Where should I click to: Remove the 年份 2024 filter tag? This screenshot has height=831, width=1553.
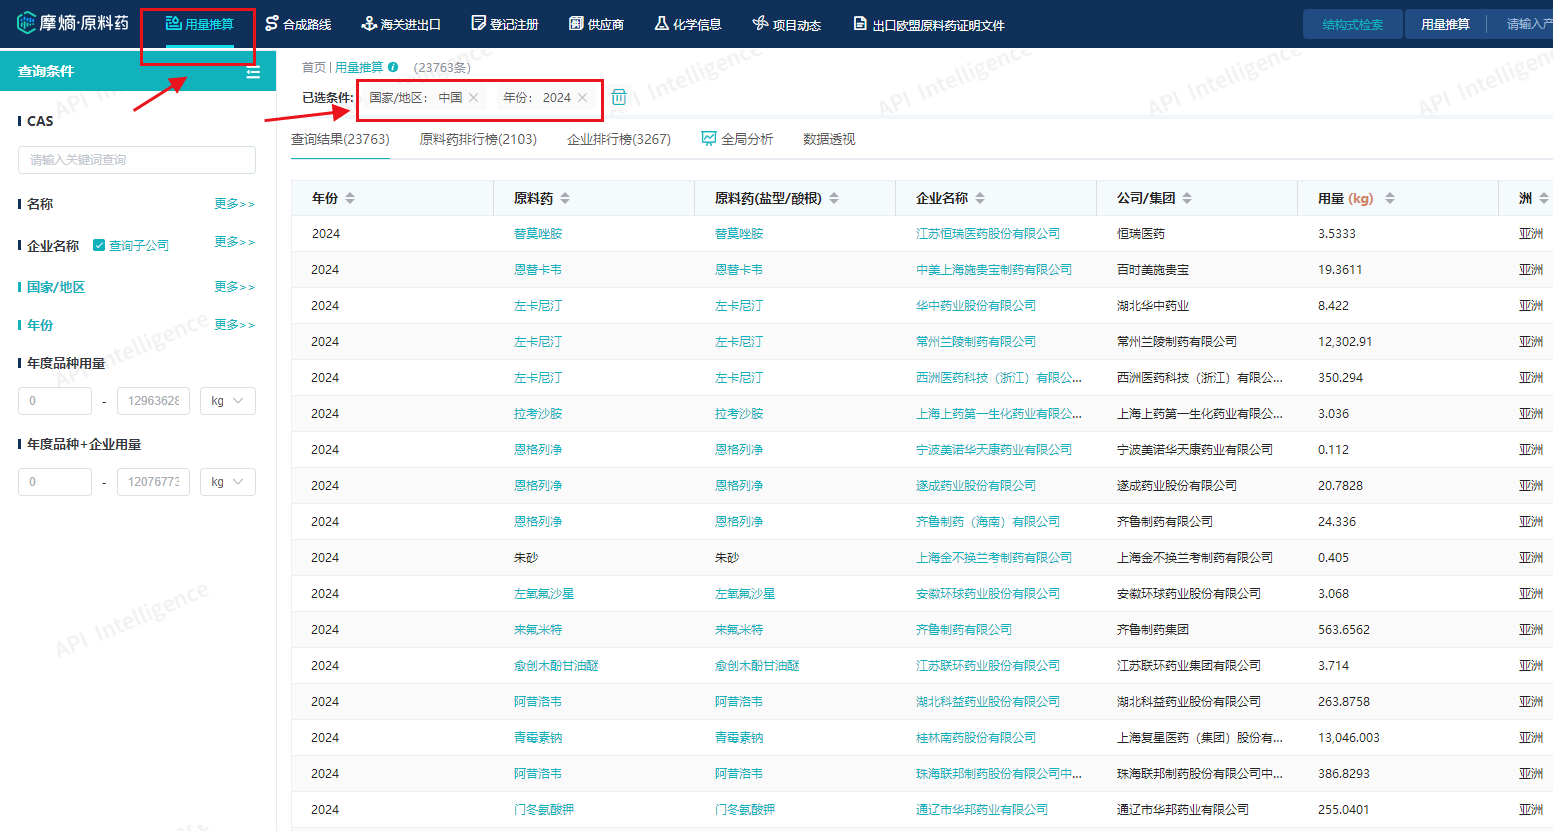583,98
